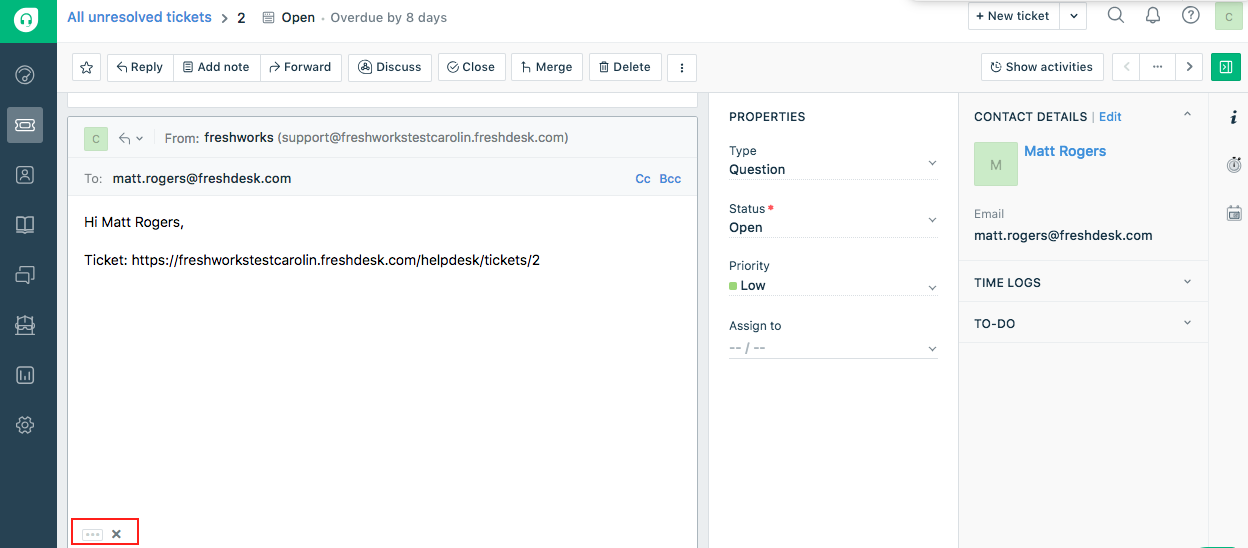Star this ticket as favorite
This screenshot has width=1248, height=548.
[x=87, y=67]
